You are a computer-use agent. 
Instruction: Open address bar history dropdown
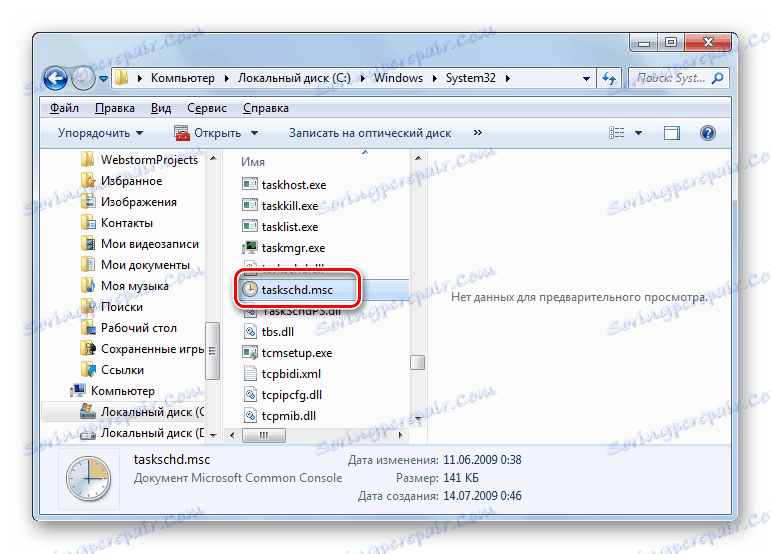pos(586,79)
